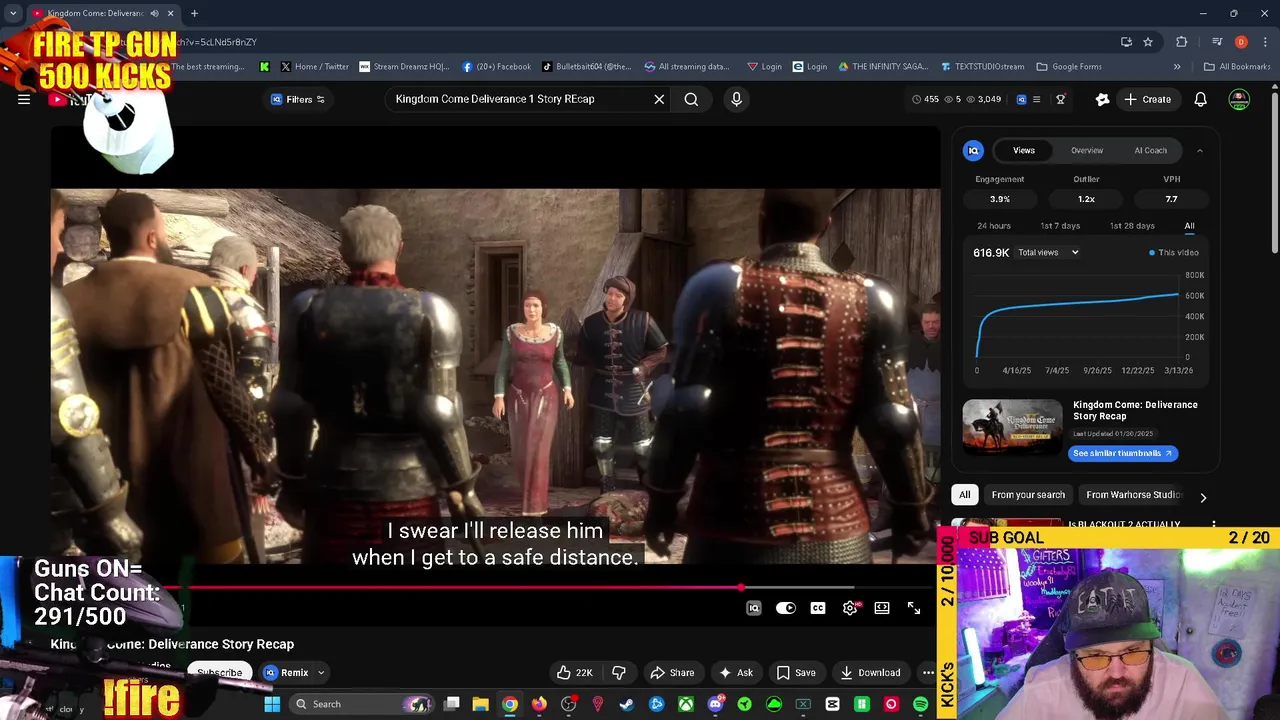The height and width of the screenshot is (720, 1280).
Task: Open a new browser tab
Action: [x=194, y=13]
